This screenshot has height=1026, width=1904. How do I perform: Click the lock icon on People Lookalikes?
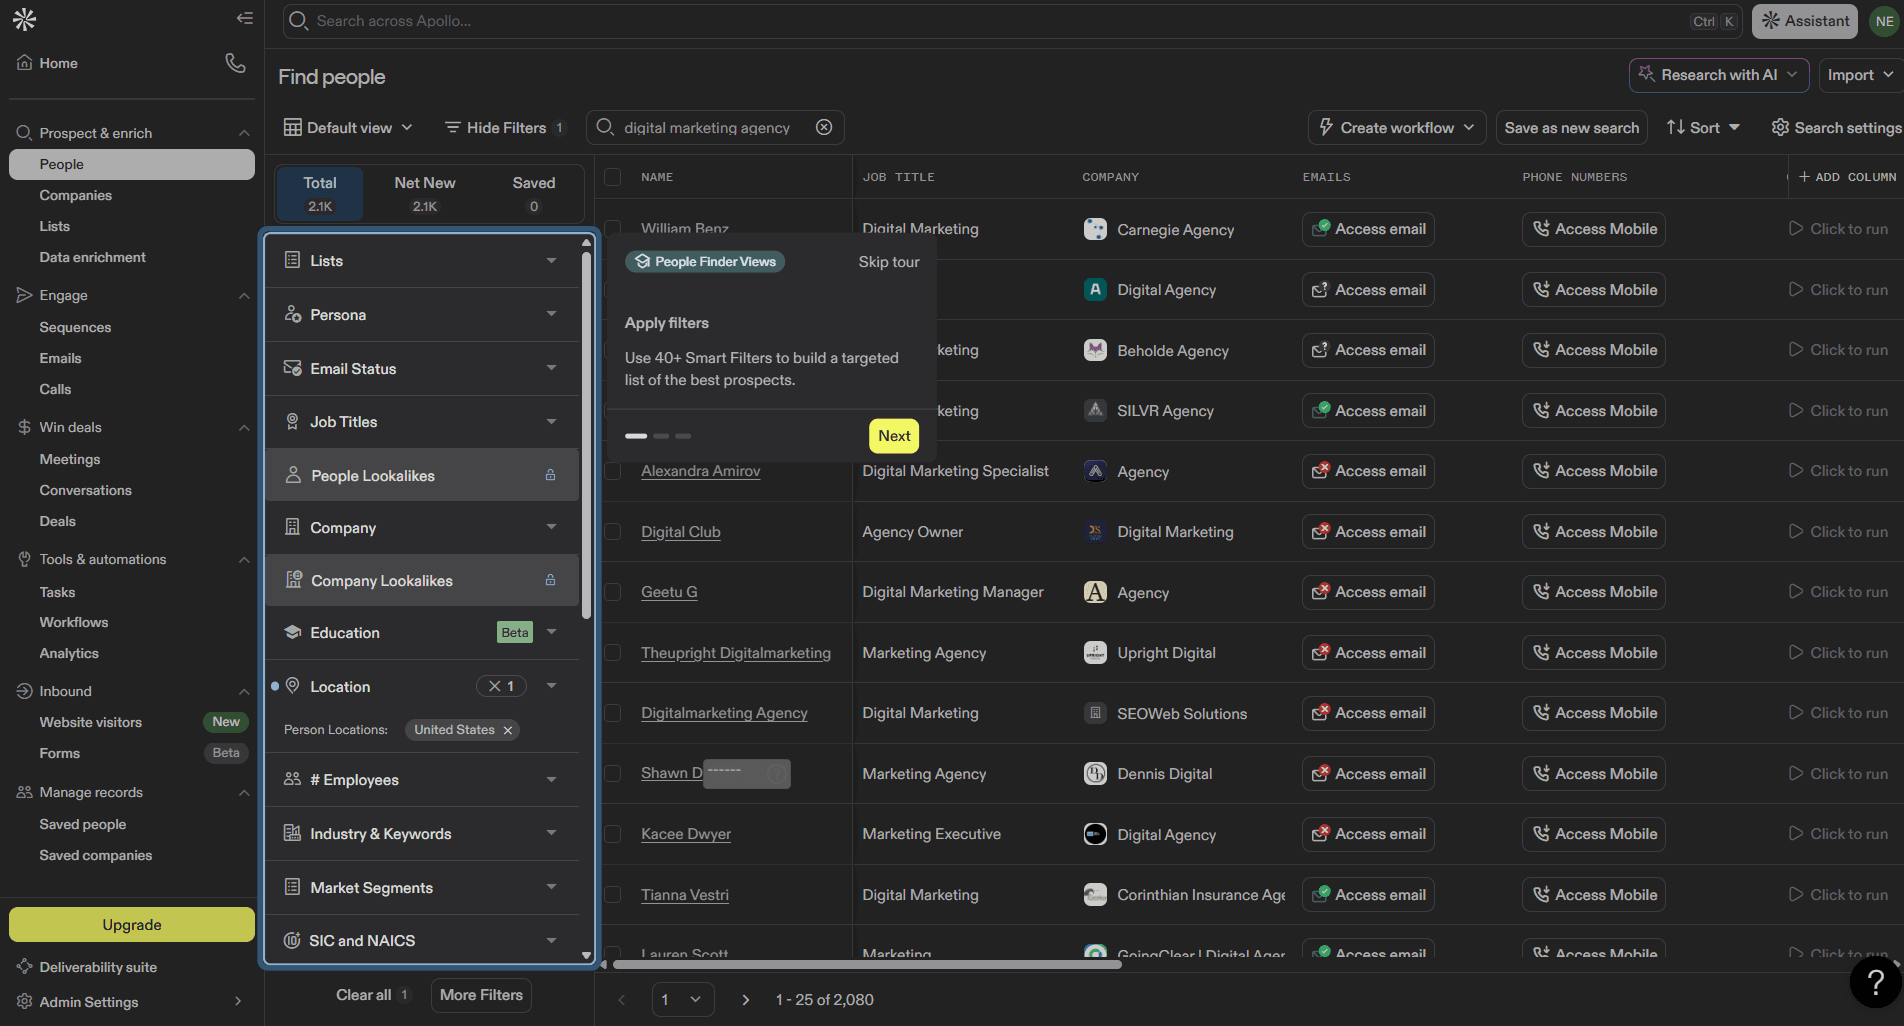(550, 475)
